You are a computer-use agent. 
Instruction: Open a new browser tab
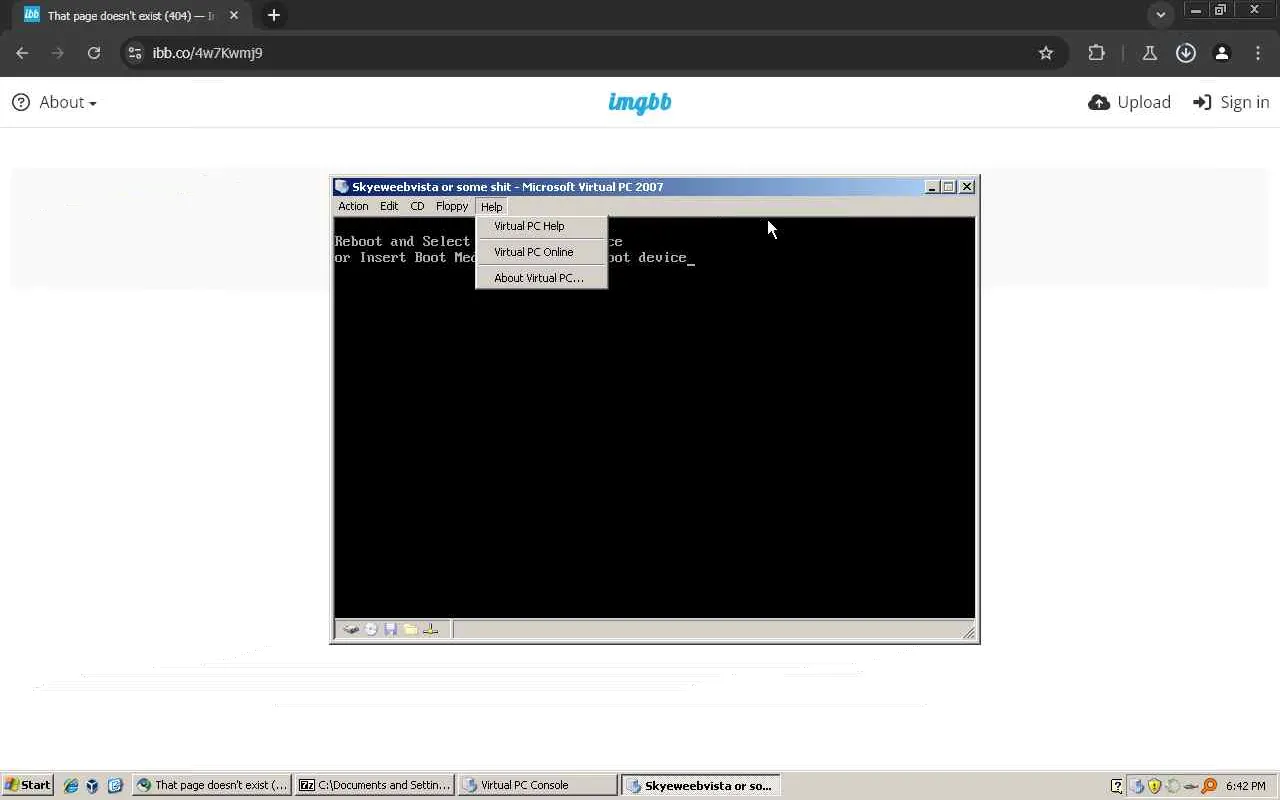[274, 15]
